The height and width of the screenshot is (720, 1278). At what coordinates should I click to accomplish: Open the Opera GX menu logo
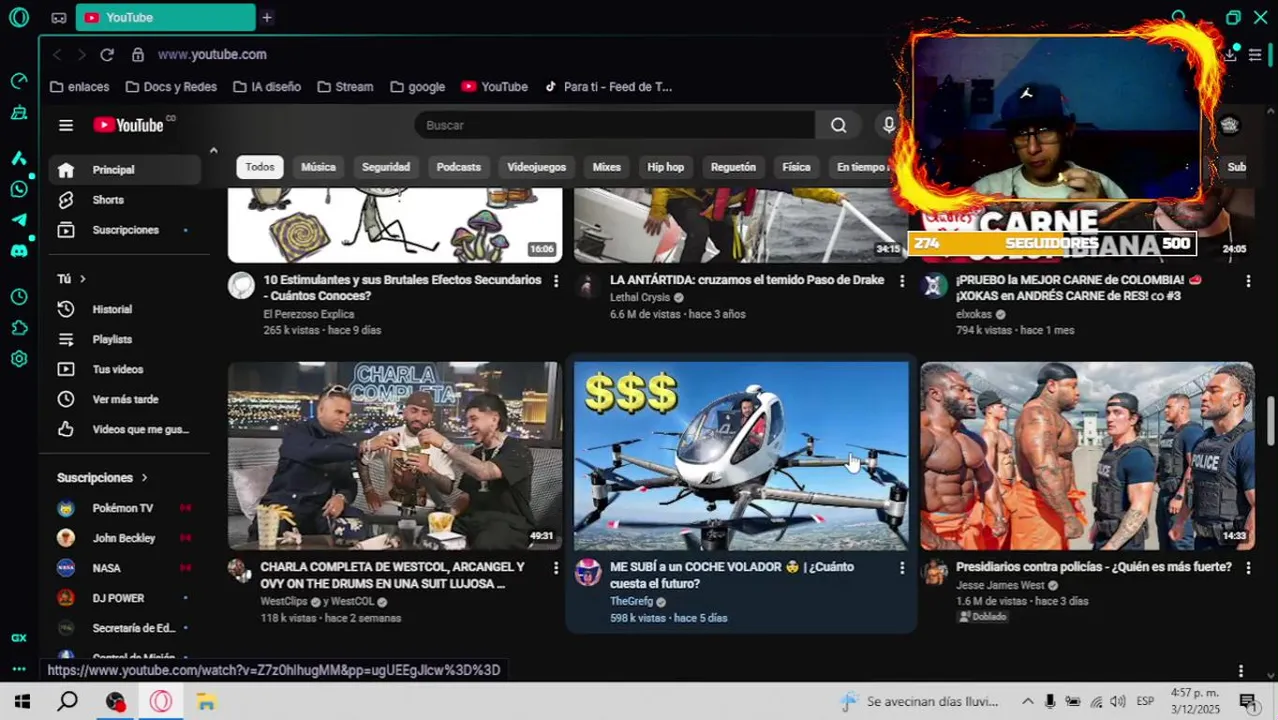point(18,17)
